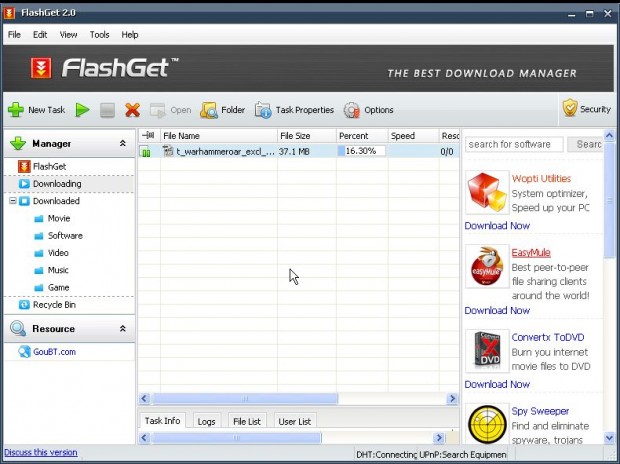Open the Recycle Bin item
This screenshot has width=620, height=464.
click(47, 305)
